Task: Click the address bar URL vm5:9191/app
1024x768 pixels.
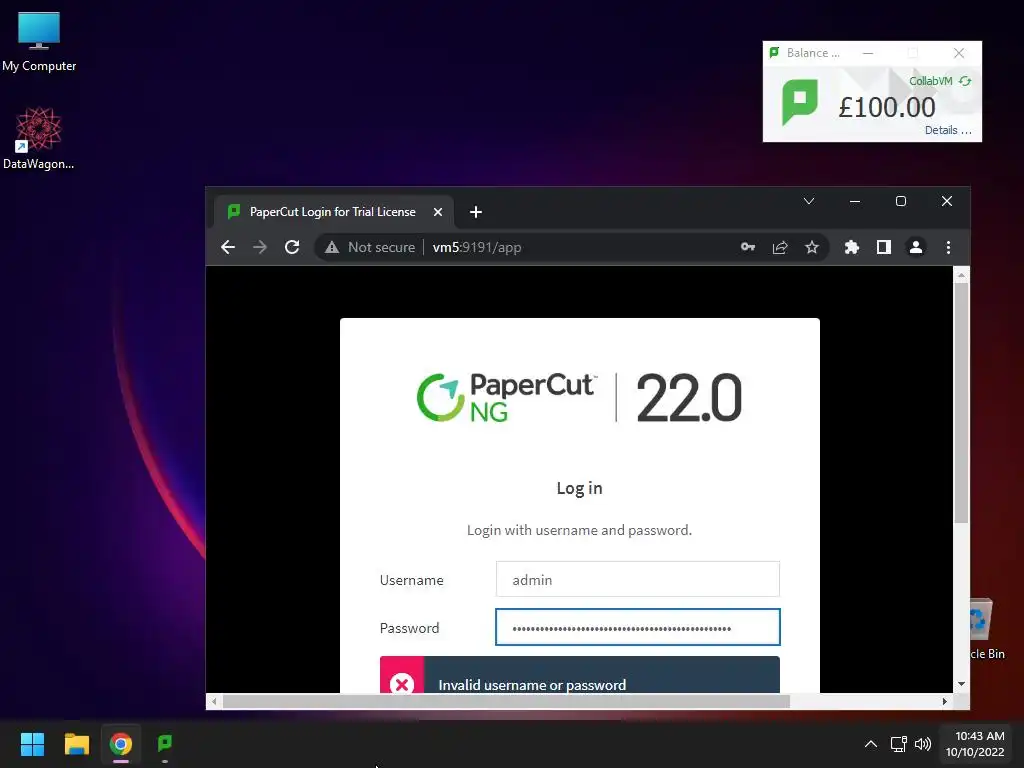Action: (x=477, y=248)
